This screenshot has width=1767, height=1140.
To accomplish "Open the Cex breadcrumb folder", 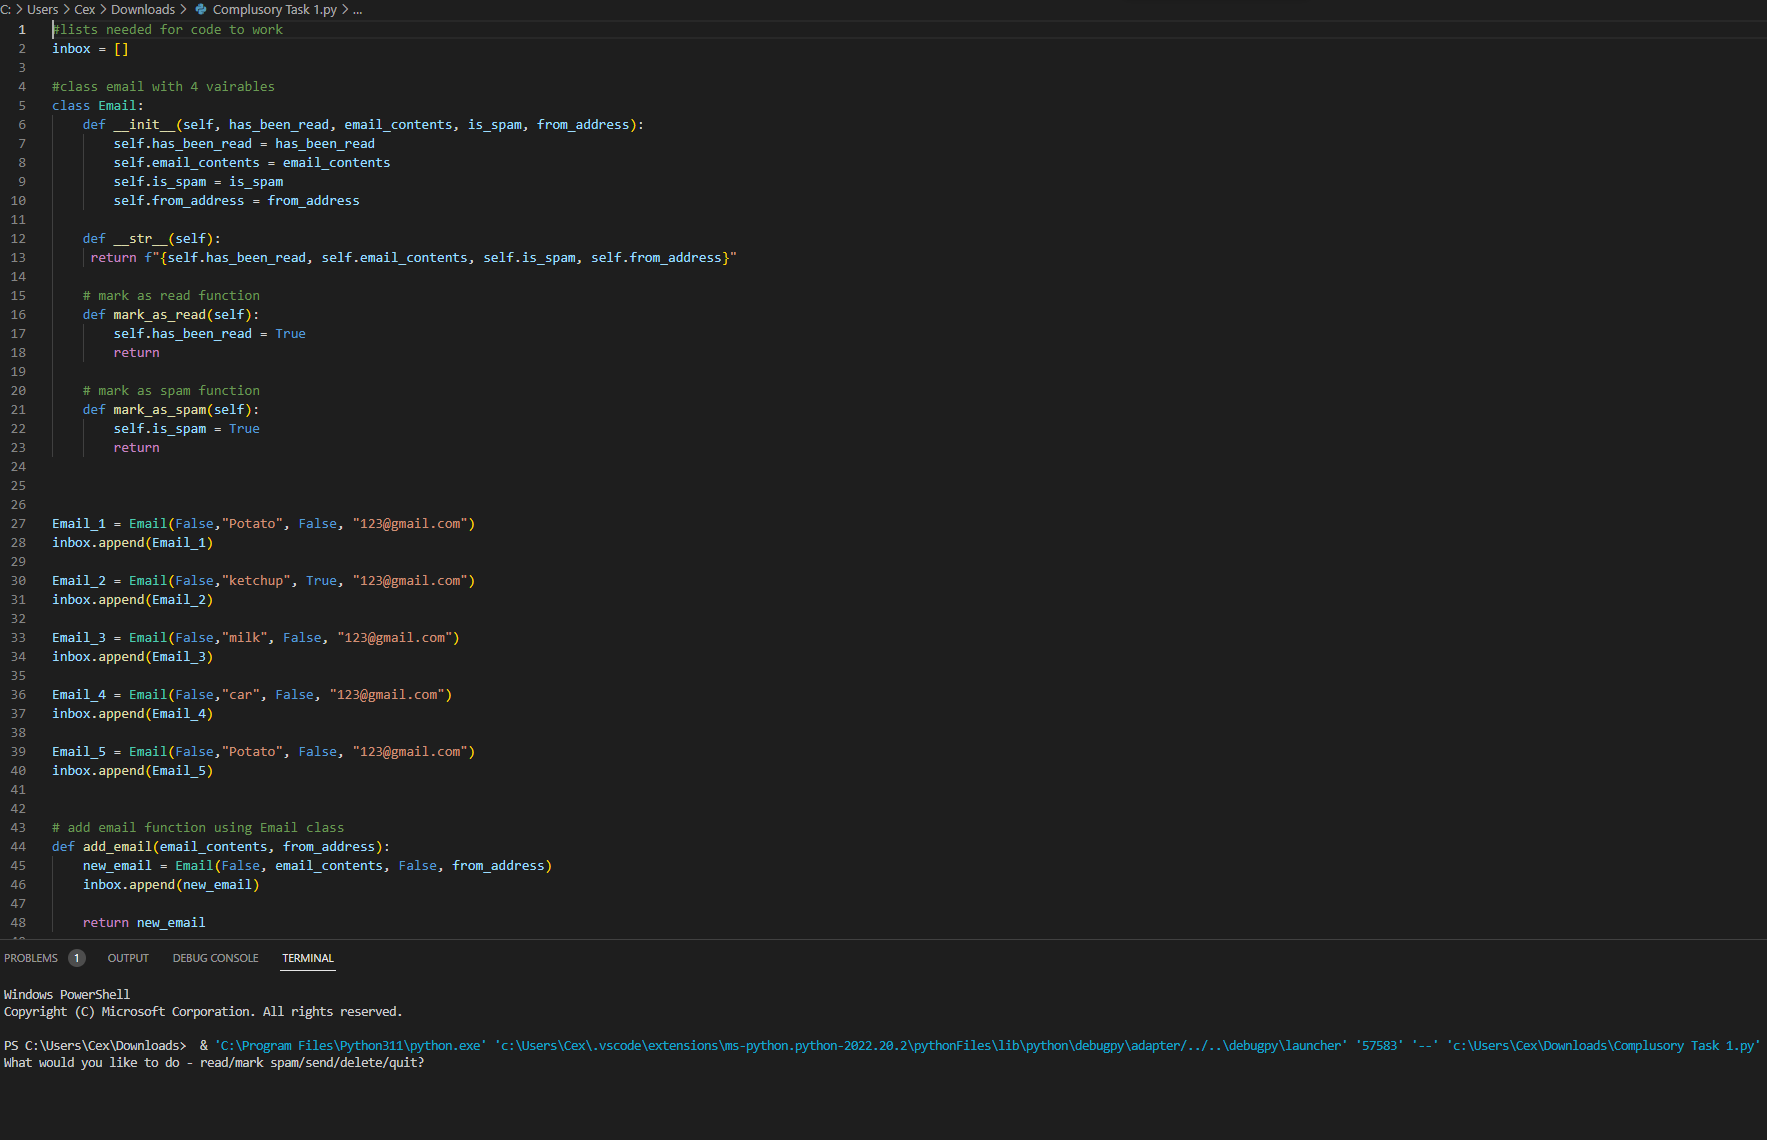I will [85, 9].
